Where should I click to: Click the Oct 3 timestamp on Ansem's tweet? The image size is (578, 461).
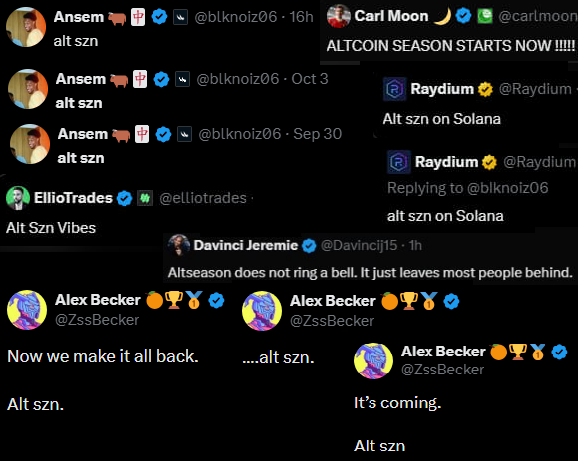(x=310, y=79)
